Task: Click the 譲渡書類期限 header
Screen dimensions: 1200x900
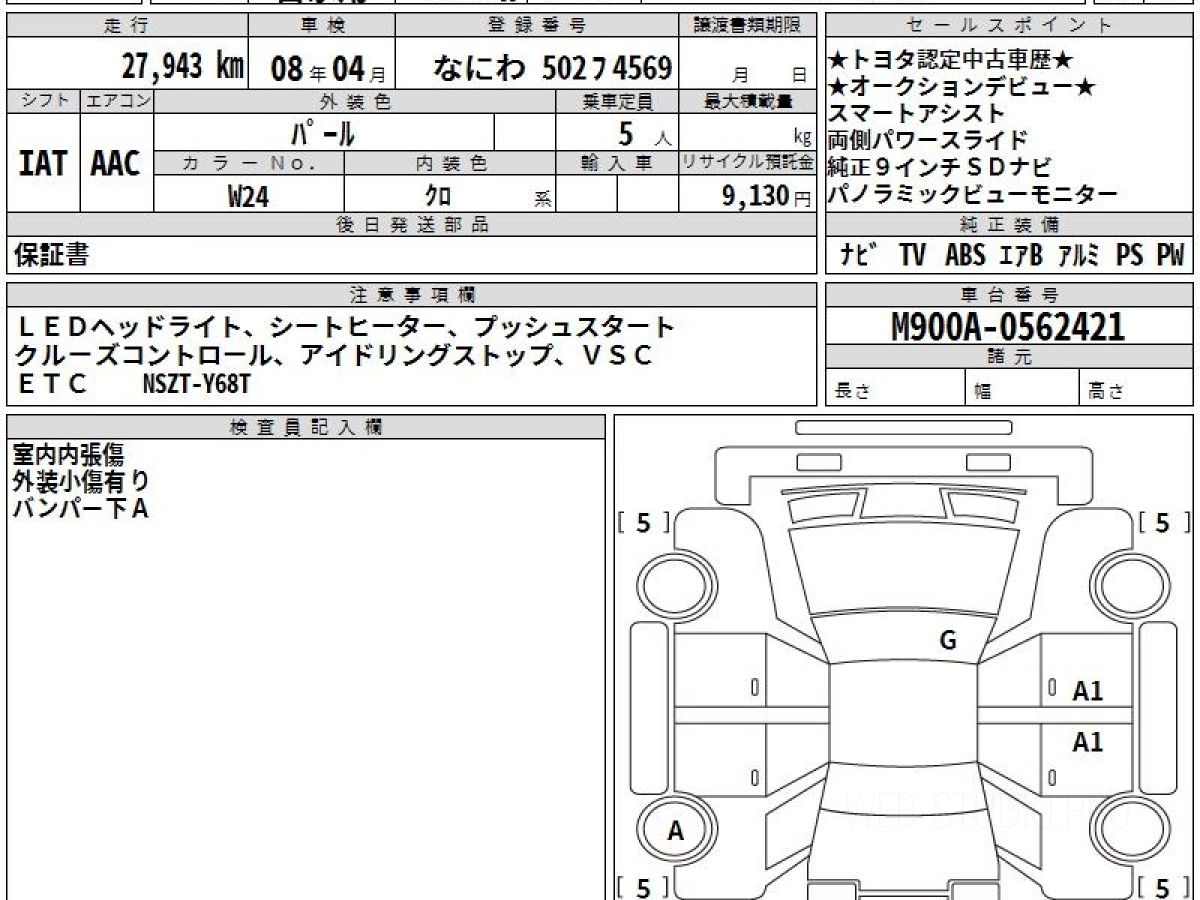Action: click(x=748, y=26)
